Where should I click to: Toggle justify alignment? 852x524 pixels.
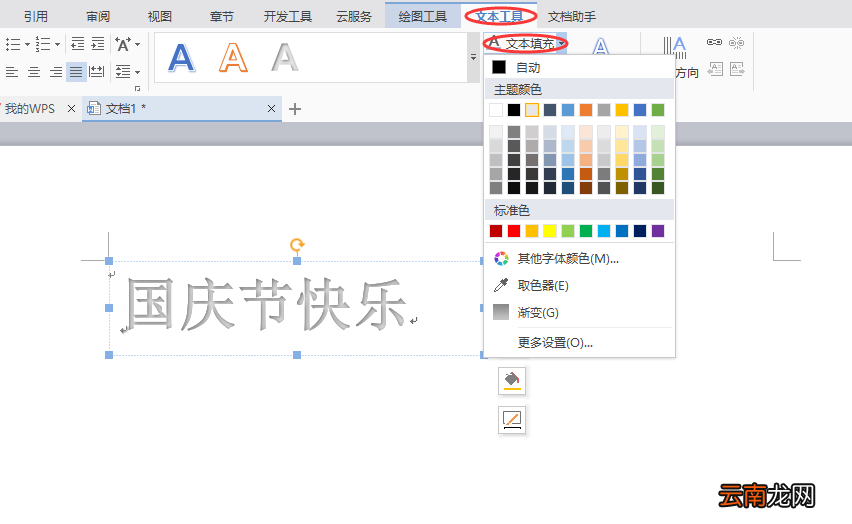click(76, 72)
